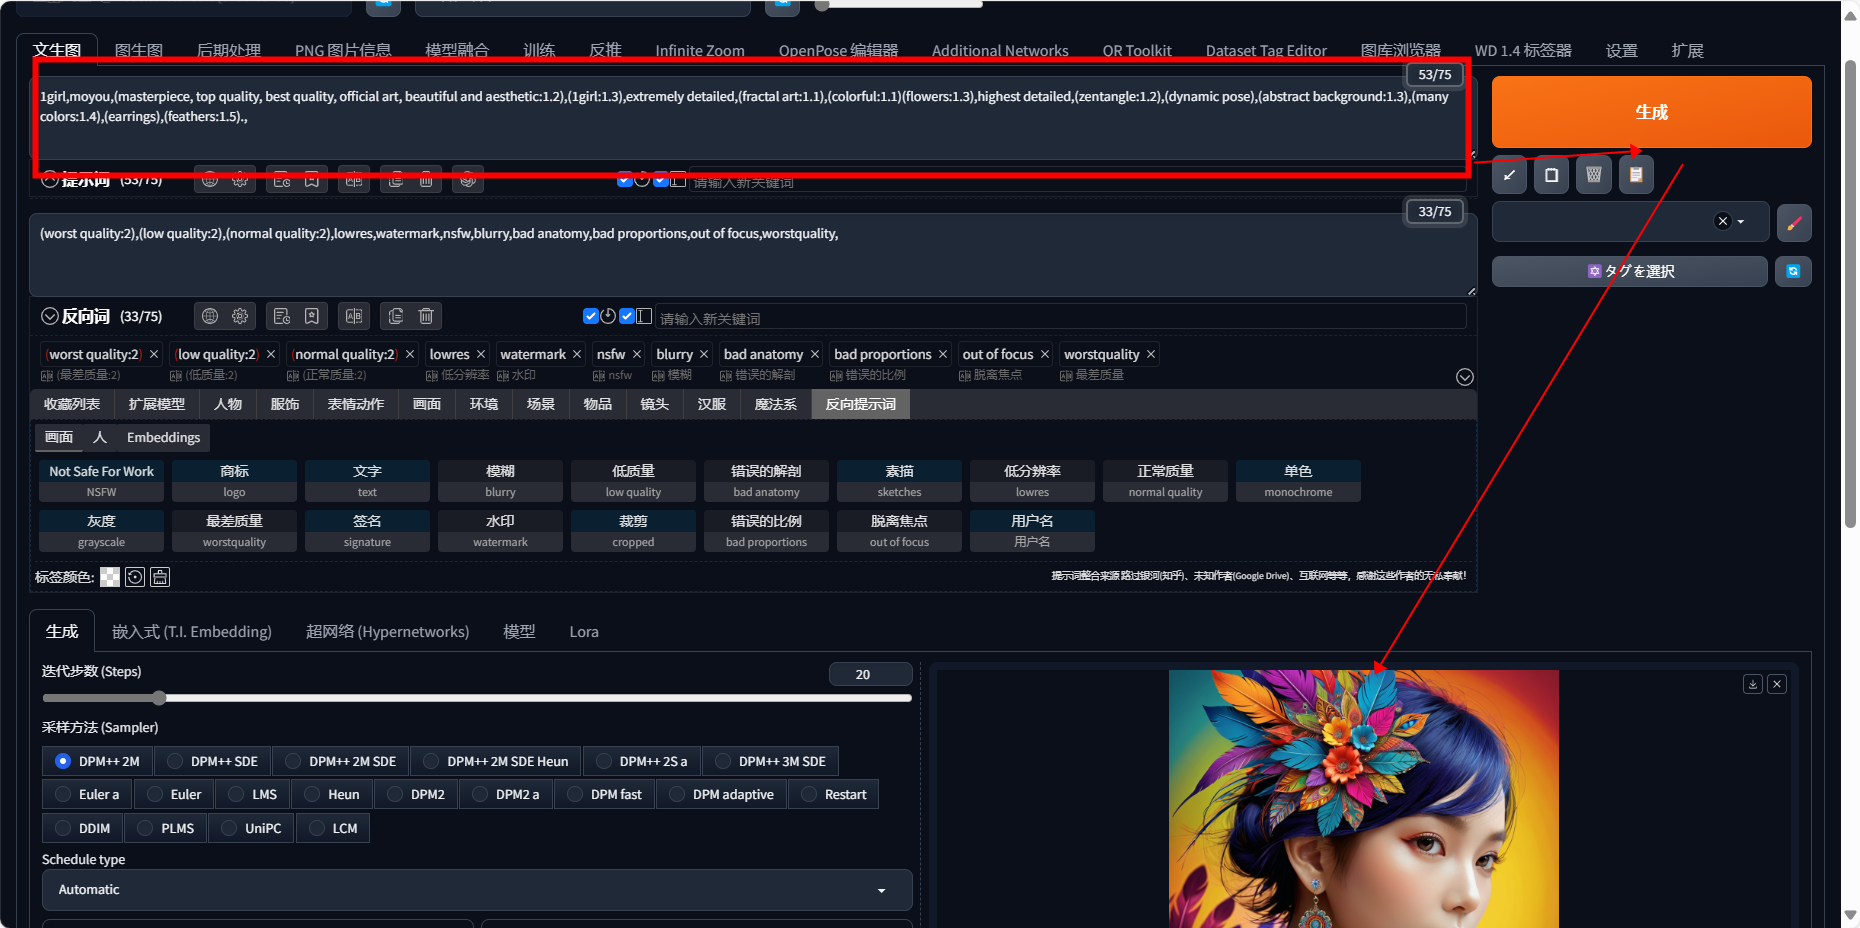
Task: Click the trash icon in the 反向词 toolbar
Action: pos(426,316)
